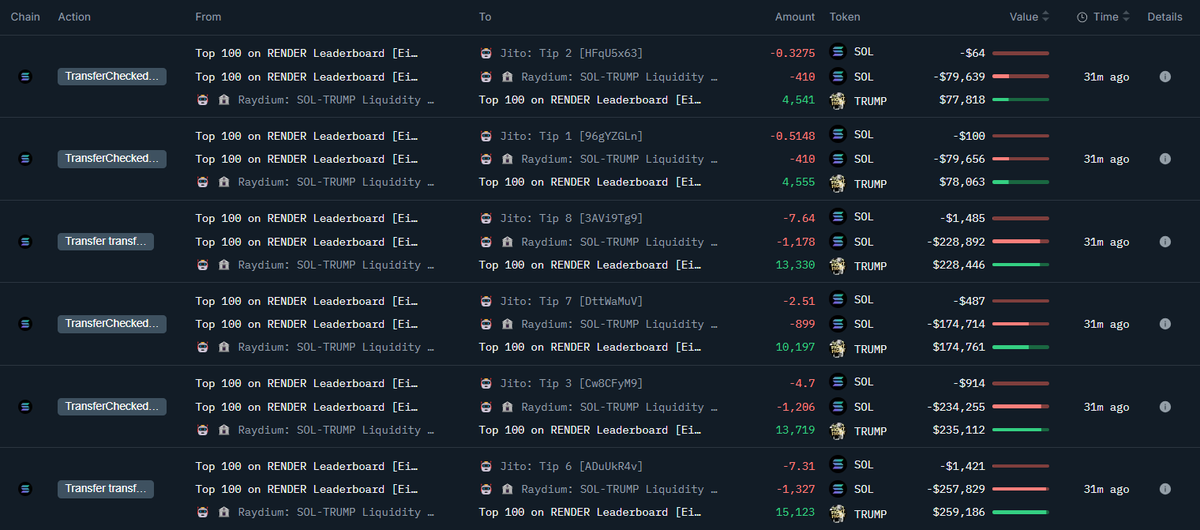
Task: Open the Jito: Tip 6 [ADuUkR4v] address
Action: click(x=572, y=465)
